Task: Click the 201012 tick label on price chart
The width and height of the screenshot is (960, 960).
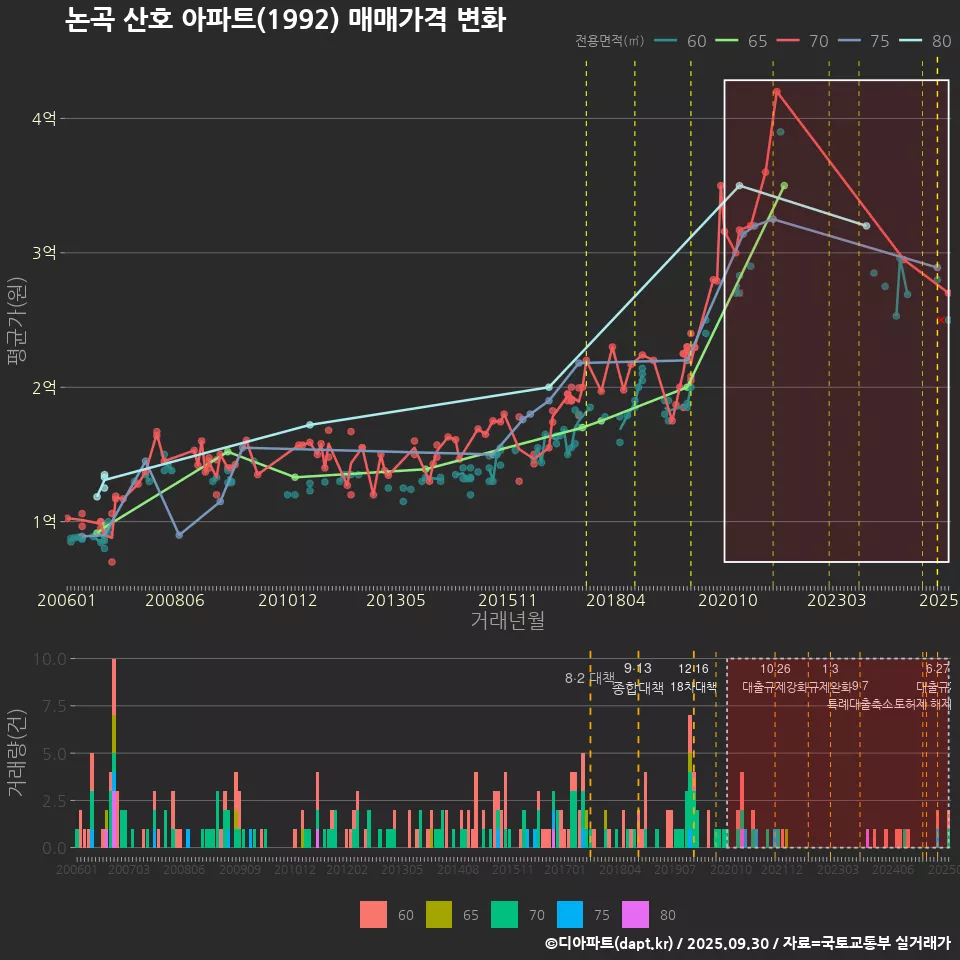Action: pos(287,600)
